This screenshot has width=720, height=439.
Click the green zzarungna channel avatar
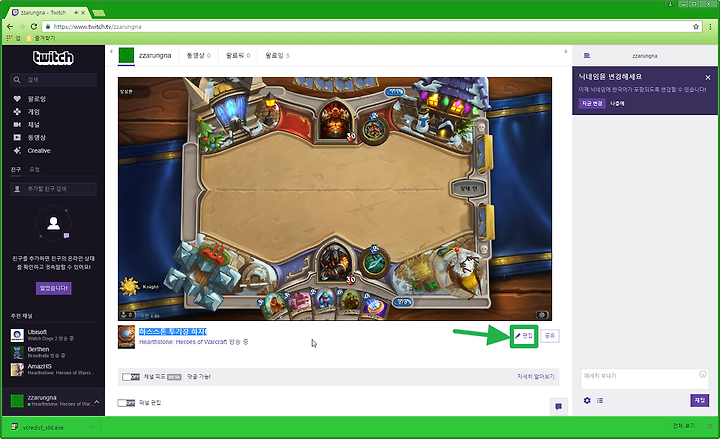(x=126, y=56)
